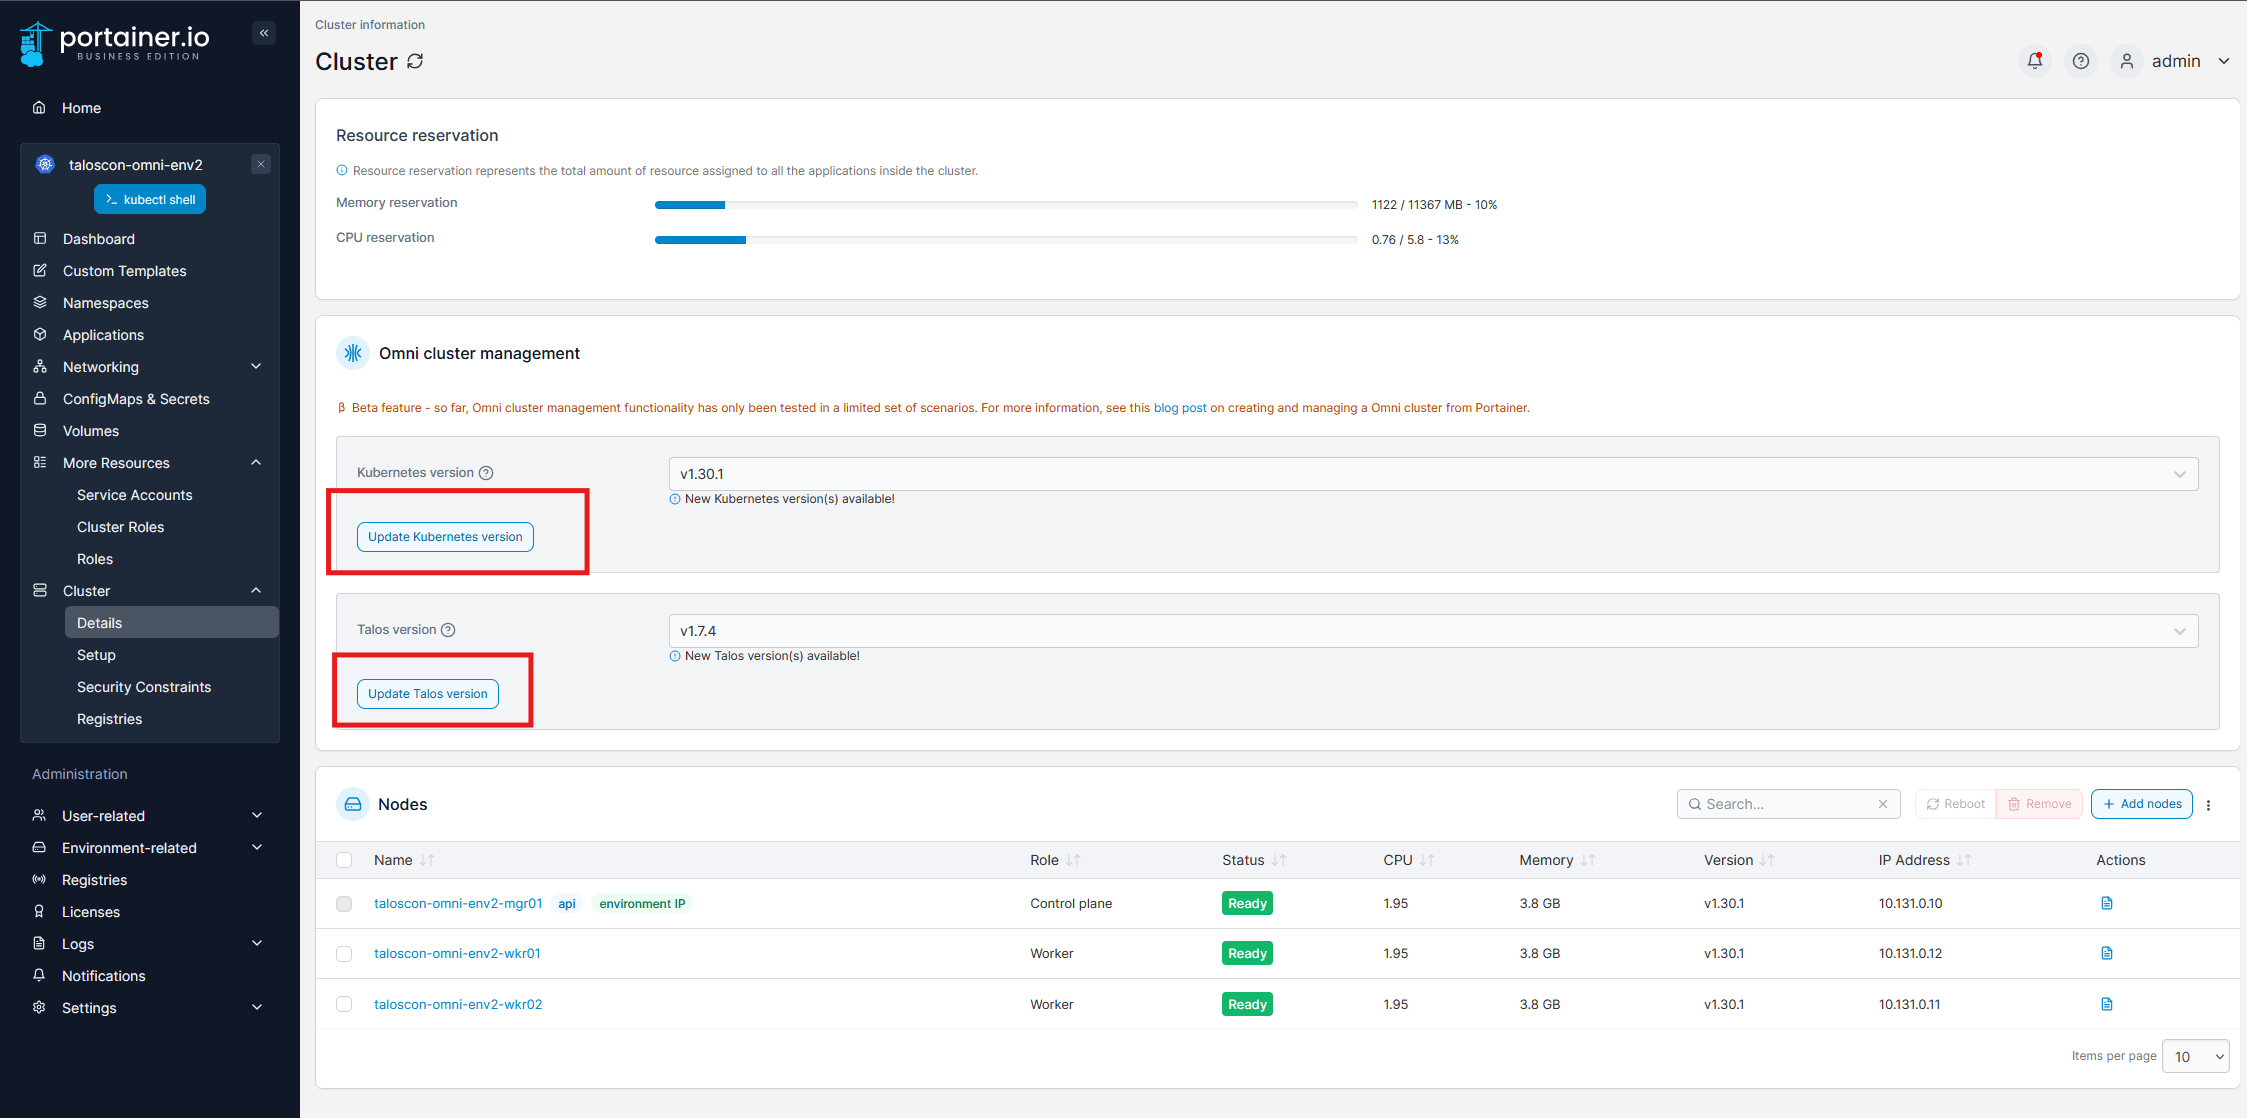Check the taloscon-omni-env2-mgr01 row checkbox
The height and width of the screenshot is (1118, 2247).
click(x=344, y=904)
